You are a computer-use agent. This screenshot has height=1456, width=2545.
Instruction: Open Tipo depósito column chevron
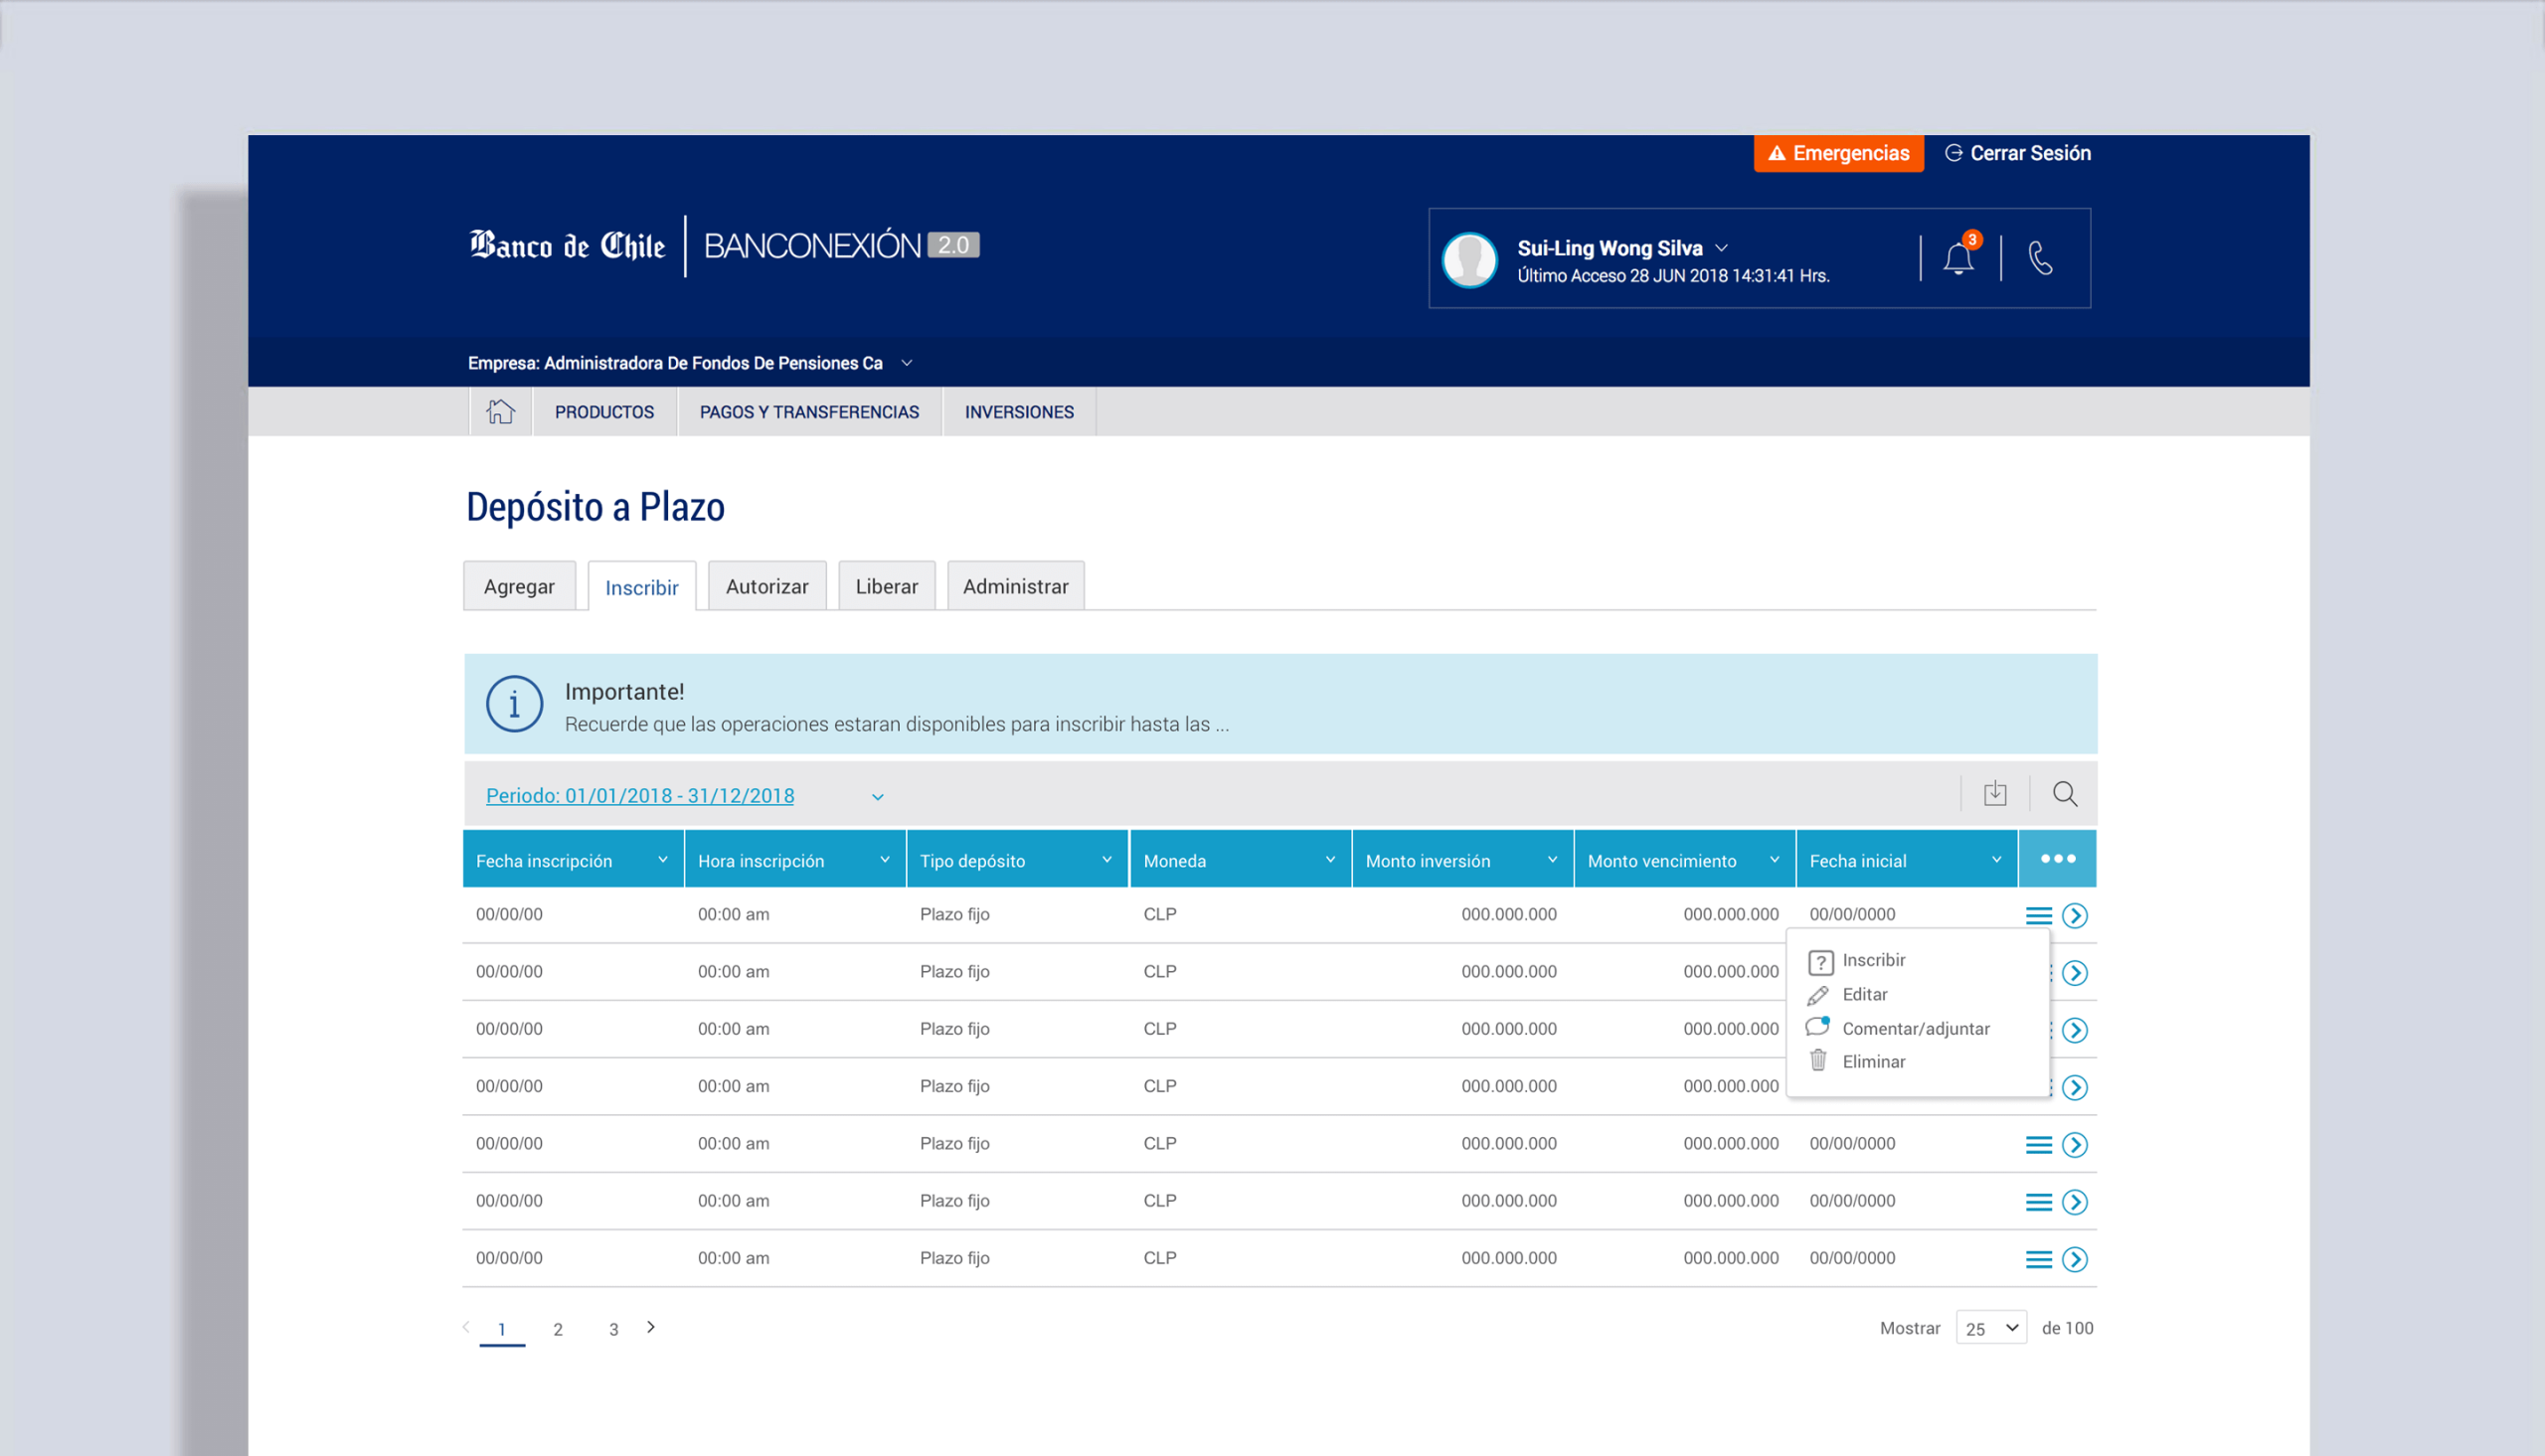[1107, 860]
